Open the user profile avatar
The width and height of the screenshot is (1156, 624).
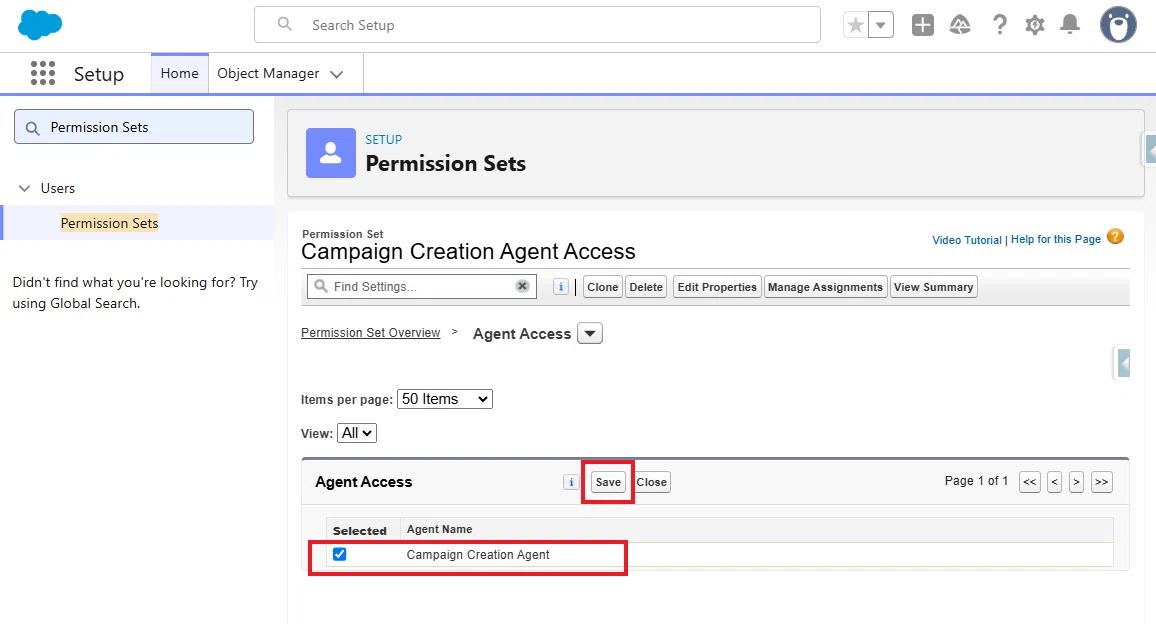[x=1118, y=25]
